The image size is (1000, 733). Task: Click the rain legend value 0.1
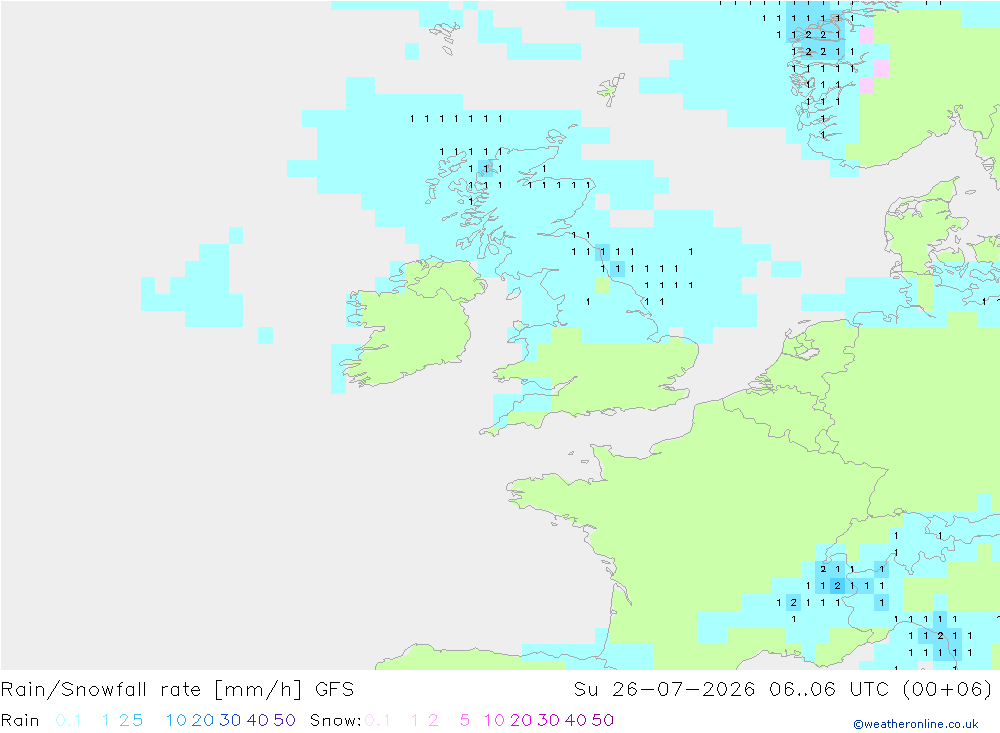click(x=68, y=720)
